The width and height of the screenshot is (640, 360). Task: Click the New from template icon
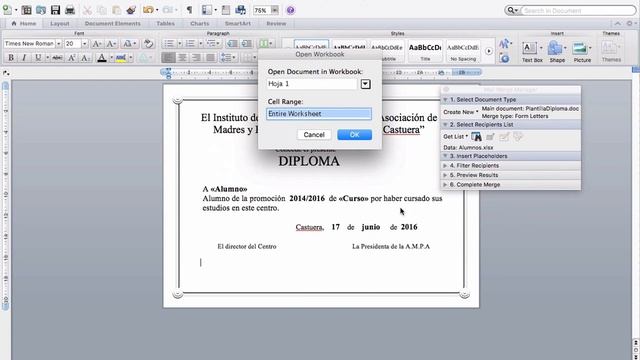coord(27,10)
